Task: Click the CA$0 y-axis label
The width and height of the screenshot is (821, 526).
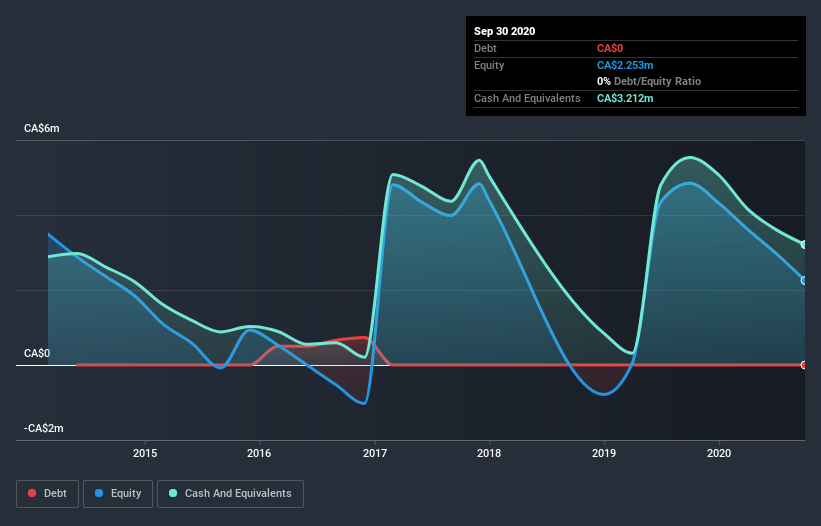Action: click(x=37, y=354)
